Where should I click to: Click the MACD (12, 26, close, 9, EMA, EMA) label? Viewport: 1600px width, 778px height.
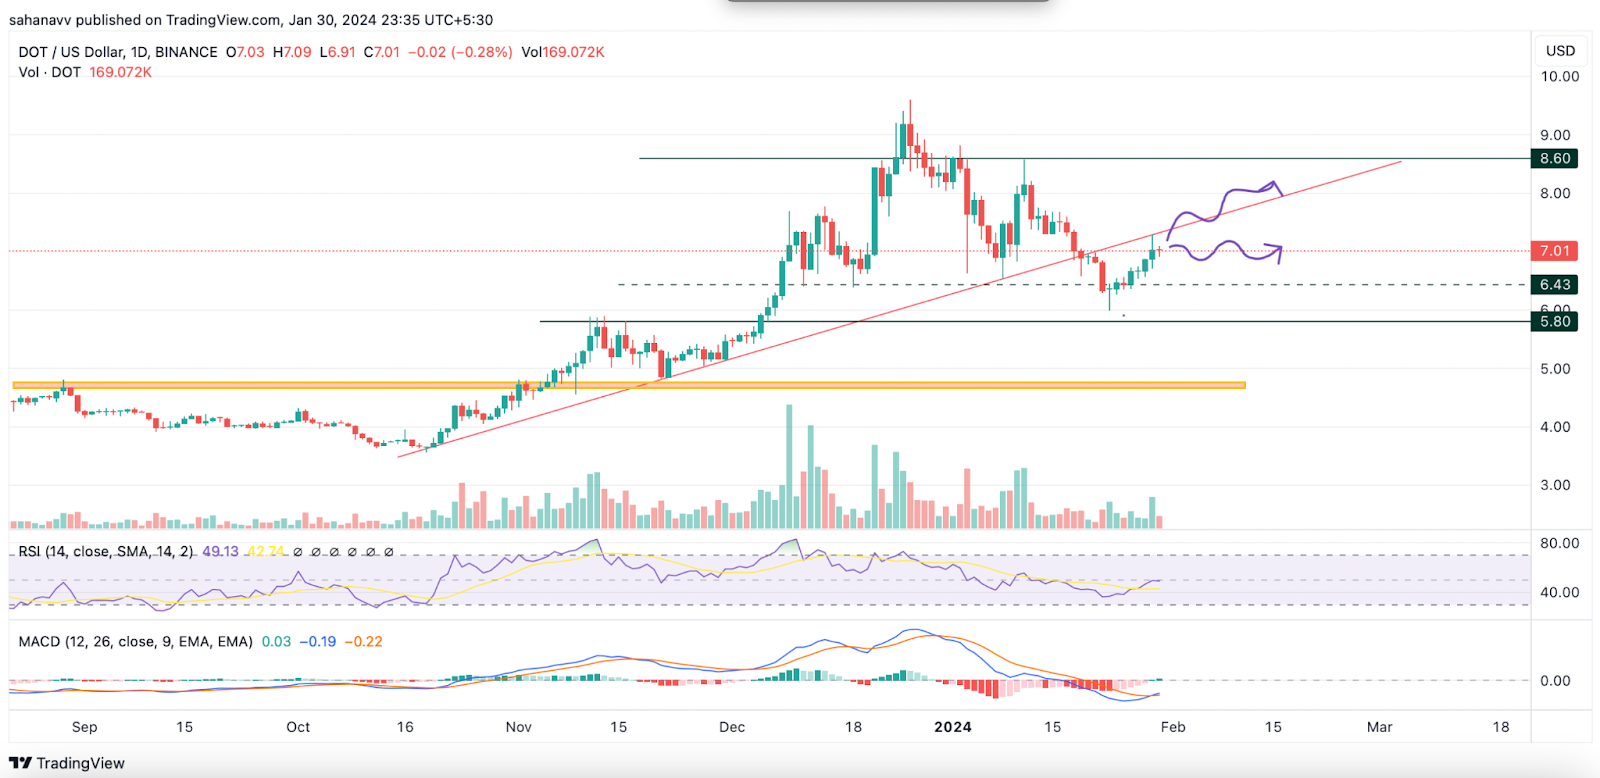click(136, 641)
